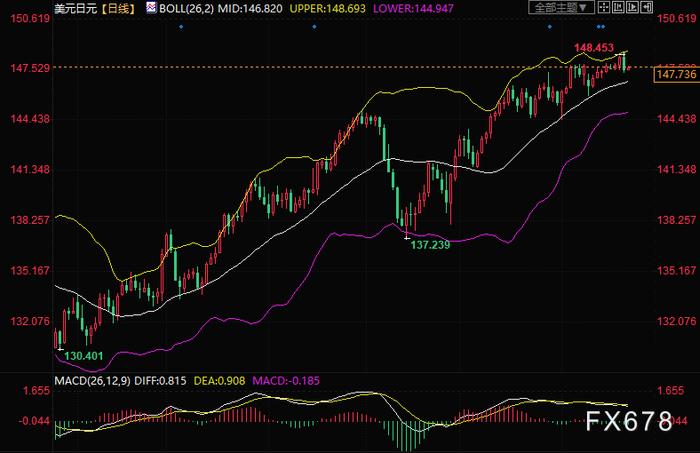Click the shift chart left icon
700x453 pixels.
coord(618,7)
